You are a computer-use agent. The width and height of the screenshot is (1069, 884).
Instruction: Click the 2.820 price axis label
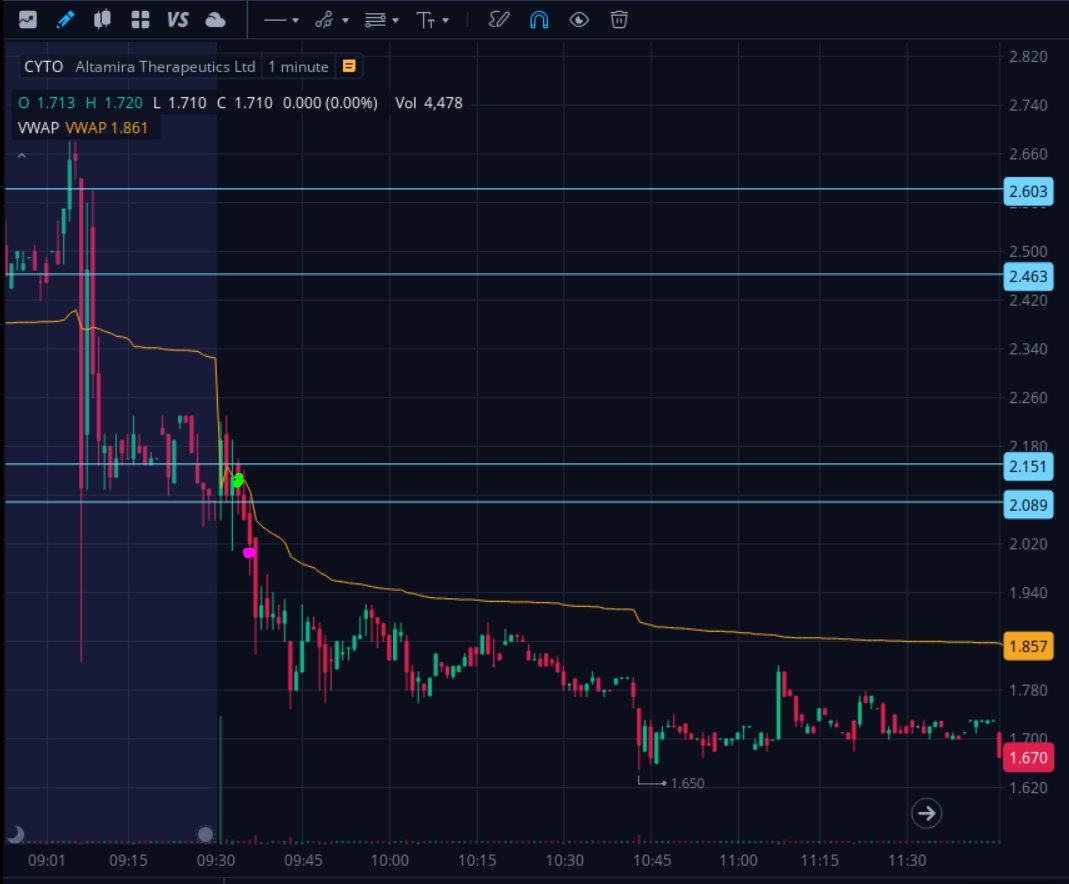pyautogui.click(x=1028, y=57)
